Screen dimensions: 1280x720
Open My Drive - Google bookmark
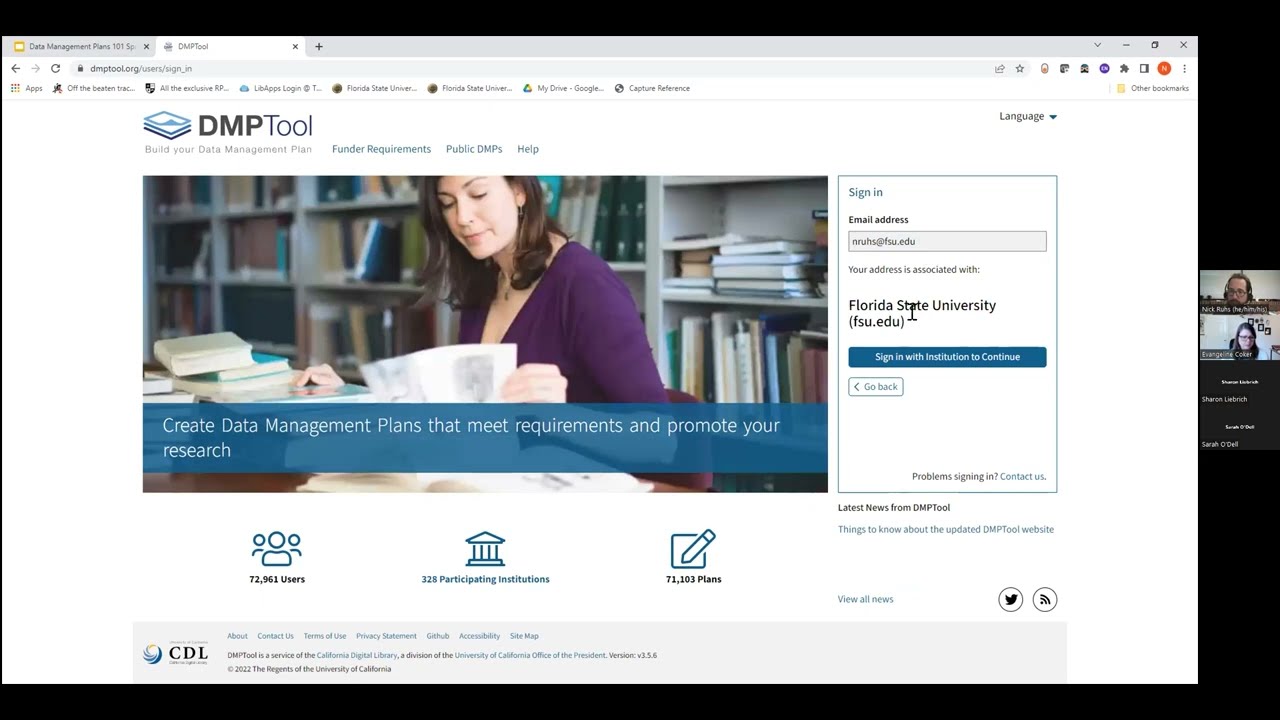[564, 88]
